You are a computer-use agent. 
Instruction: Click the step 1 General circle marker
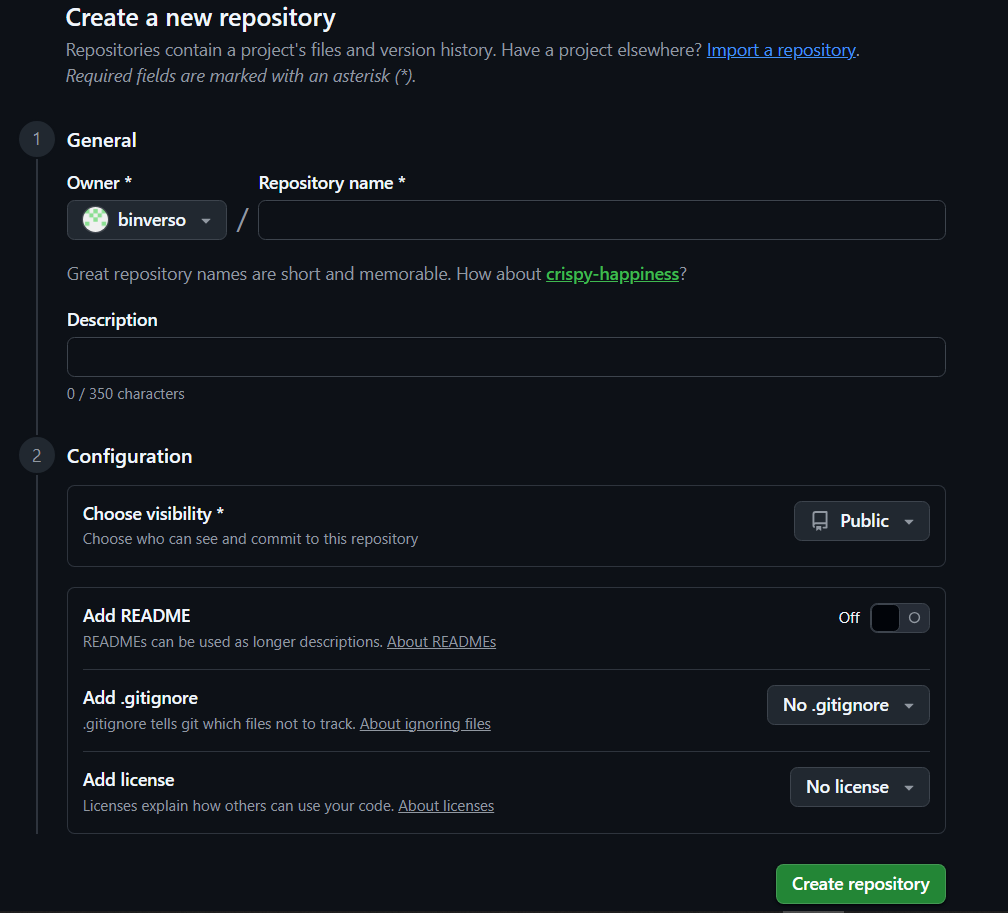(37, 140)
